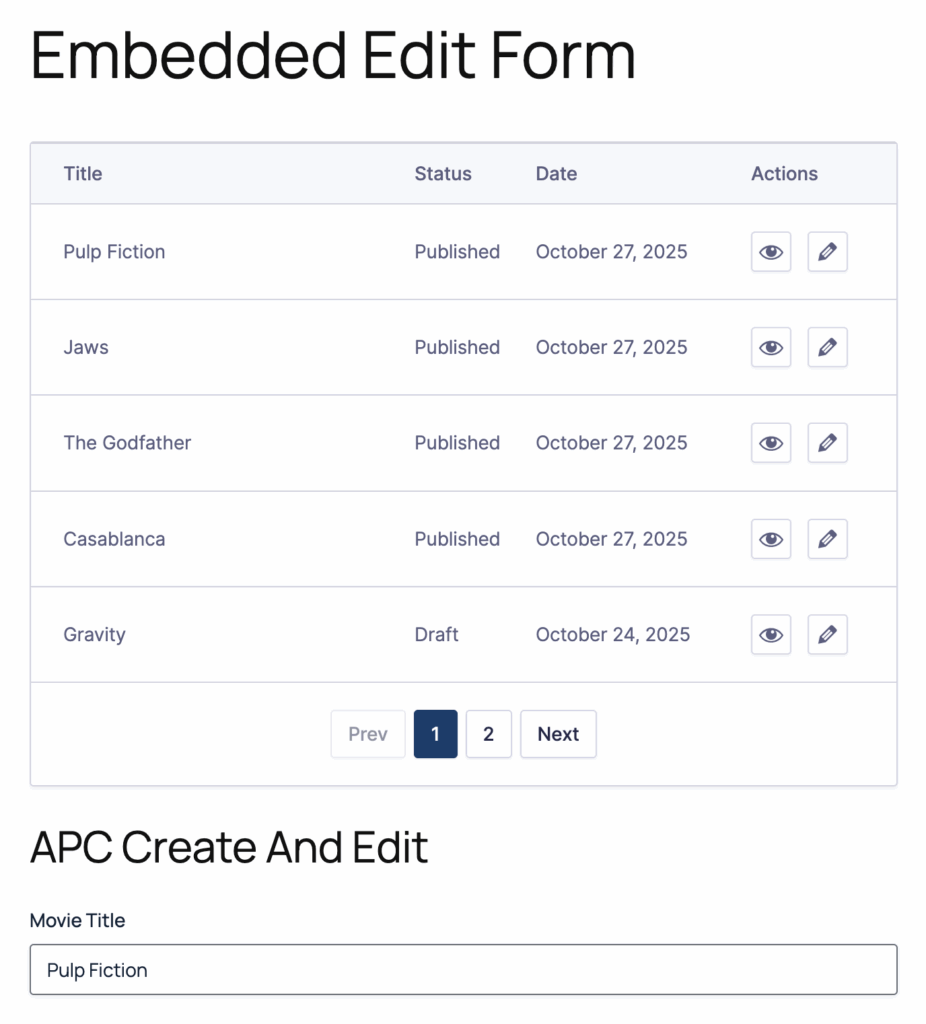Open the edit pencil for Jaws
The width and height of the screenshot is (926, 1024).
[827, 347]
